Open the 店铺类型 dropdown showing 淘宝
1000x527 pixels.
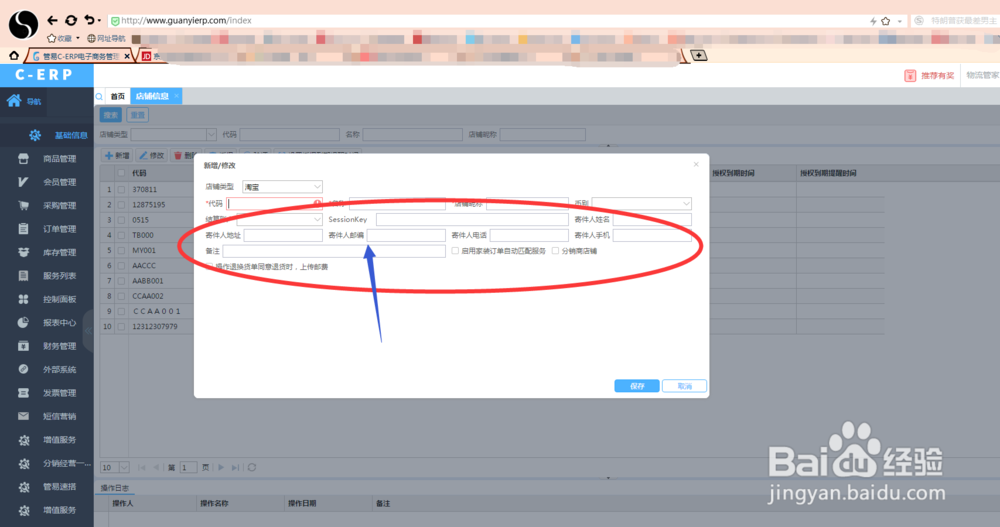pos(283,187)
